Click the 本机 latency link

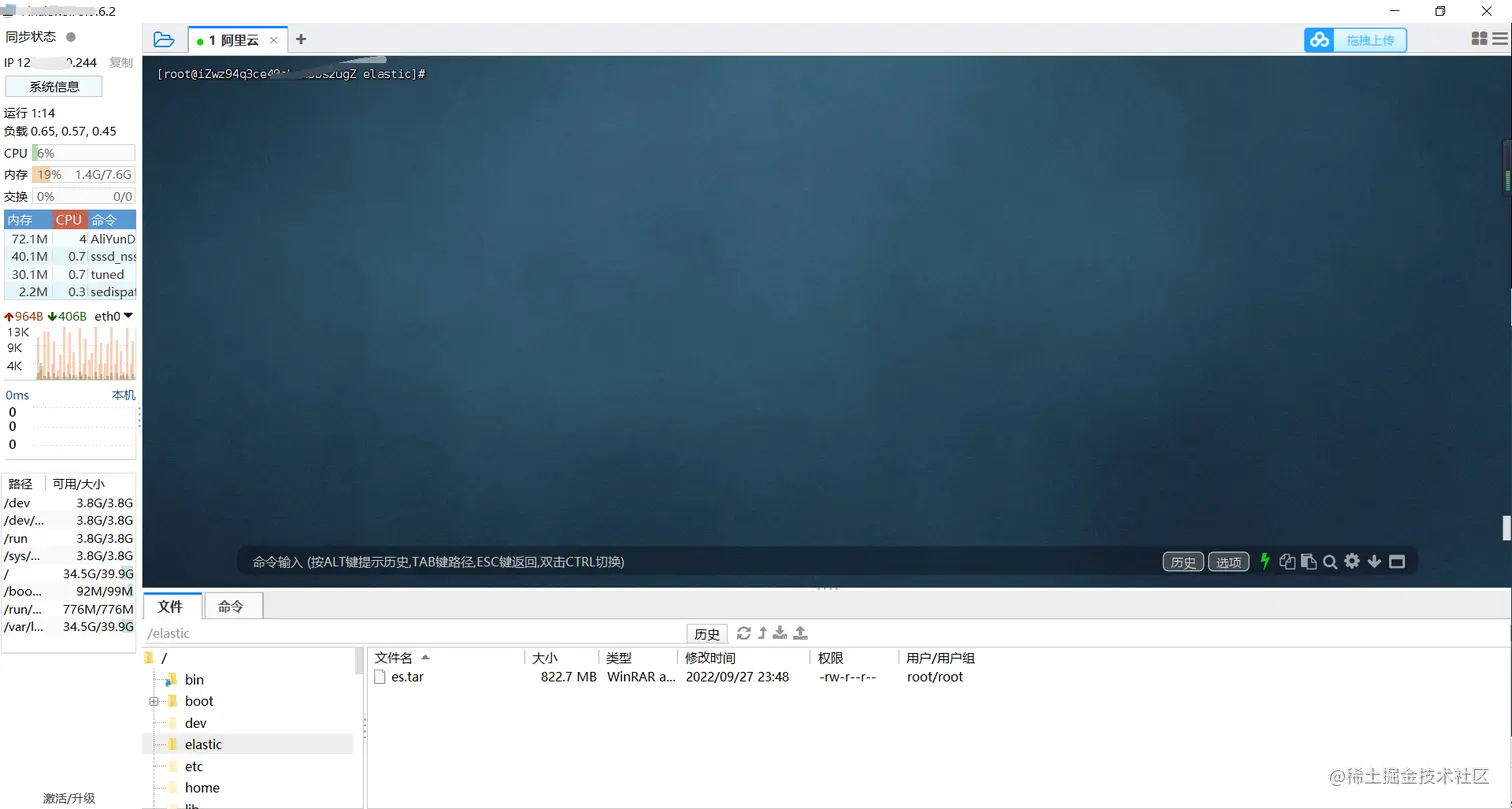tap(123, 395)
